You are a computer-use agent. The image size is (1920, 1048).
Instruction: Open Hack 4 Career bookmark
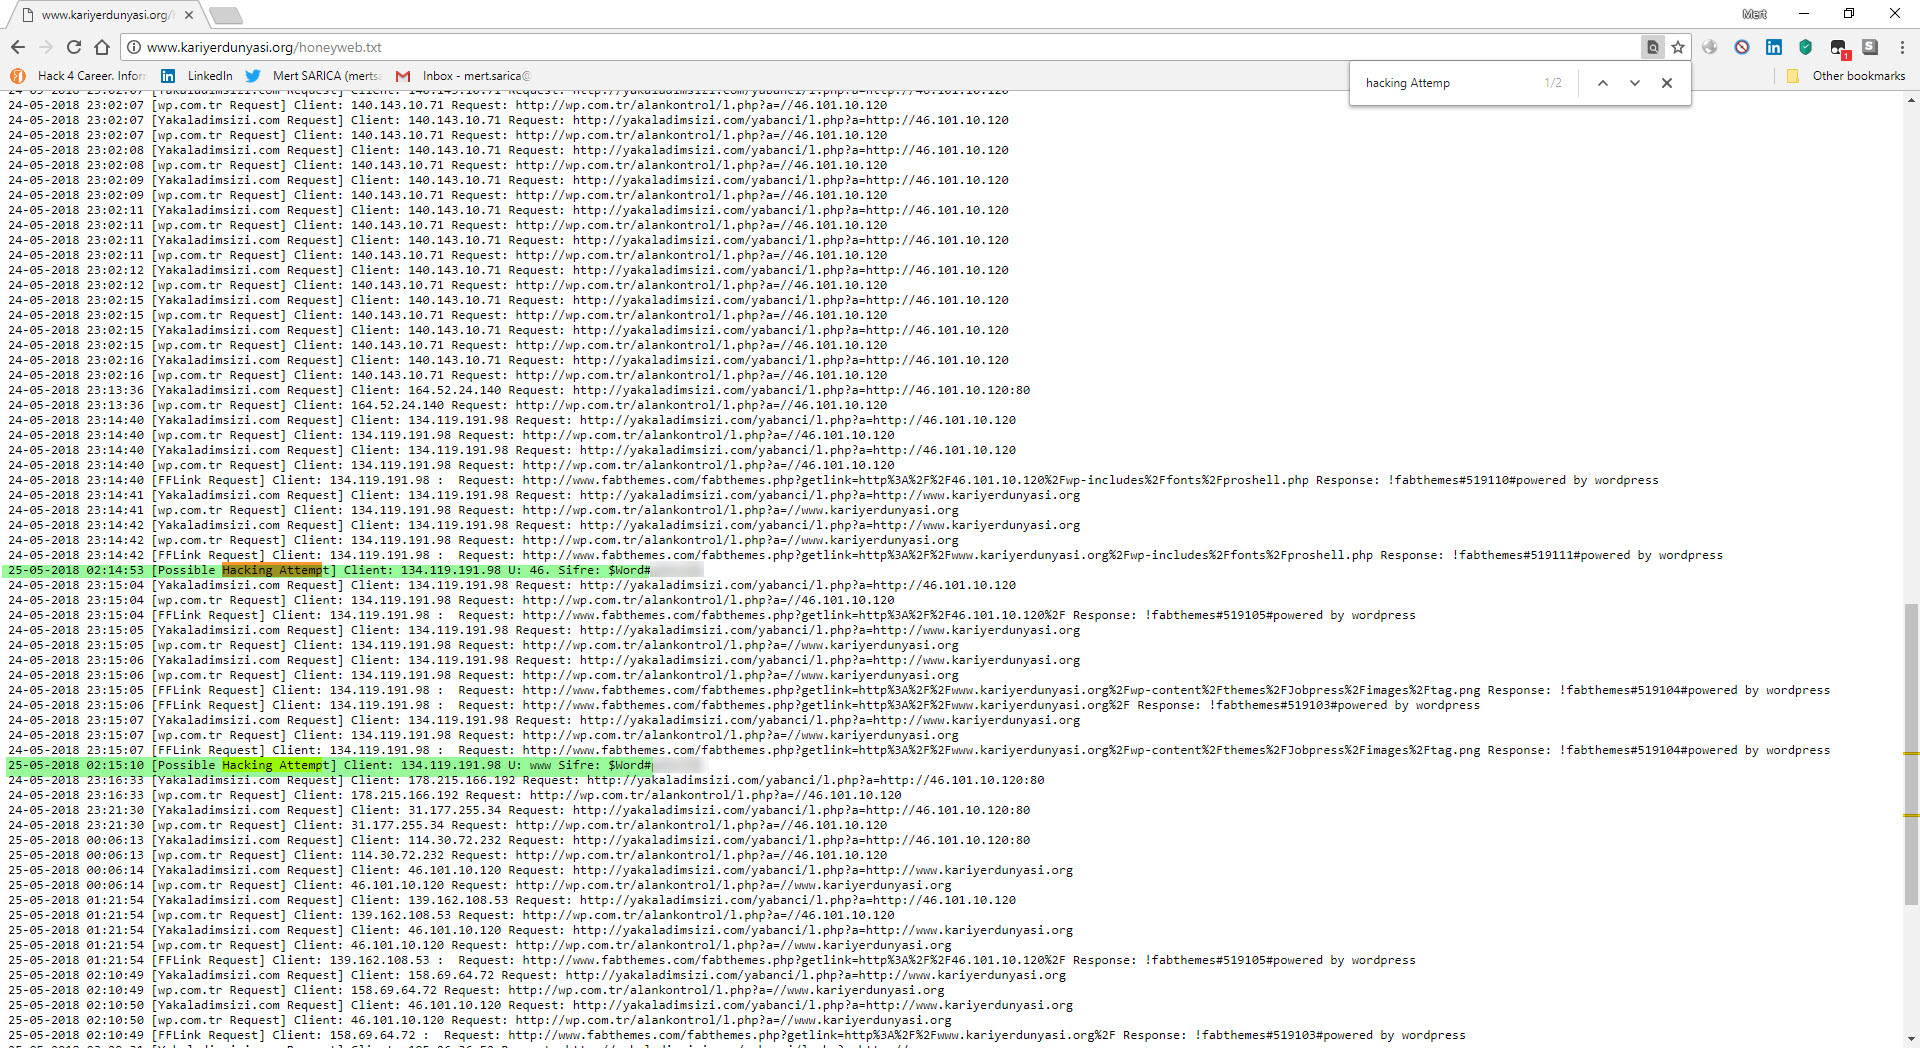pos(78,76)
